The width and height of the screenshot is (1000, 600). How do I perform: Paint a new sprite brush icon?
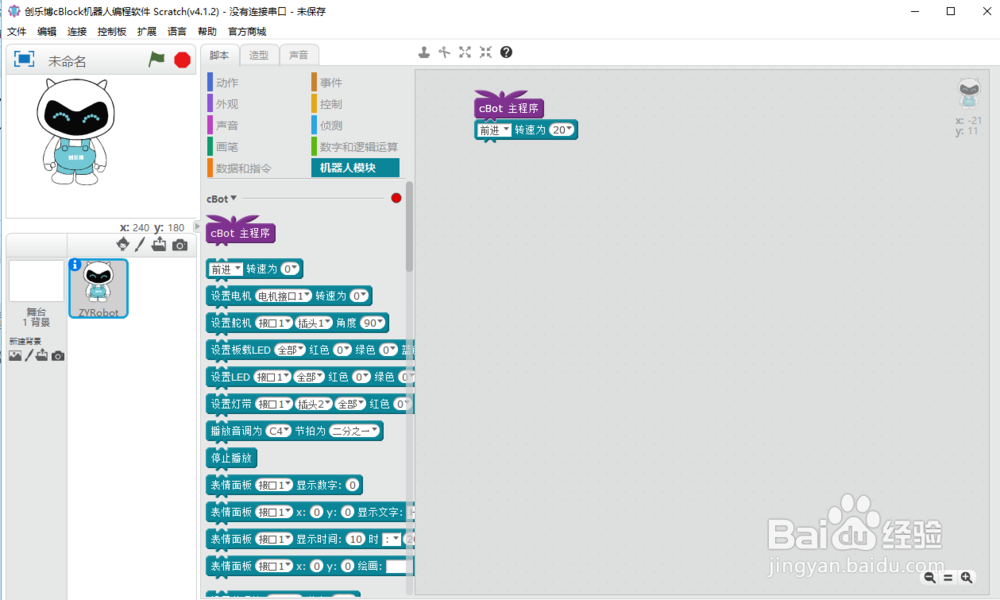[140, 244]
